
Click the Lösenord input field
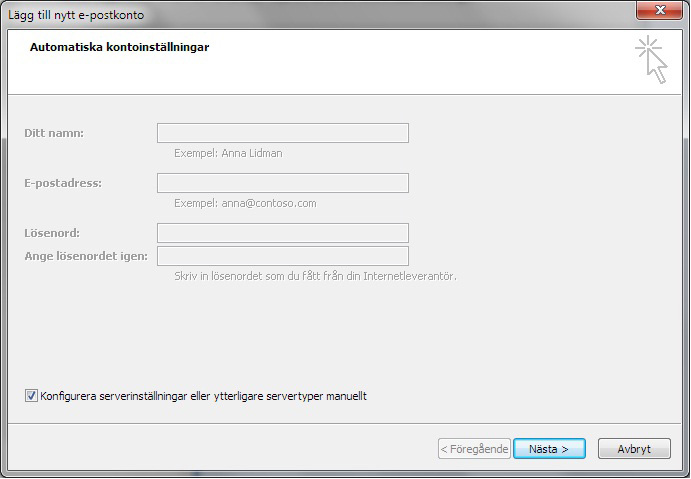(x=283, y=233)
